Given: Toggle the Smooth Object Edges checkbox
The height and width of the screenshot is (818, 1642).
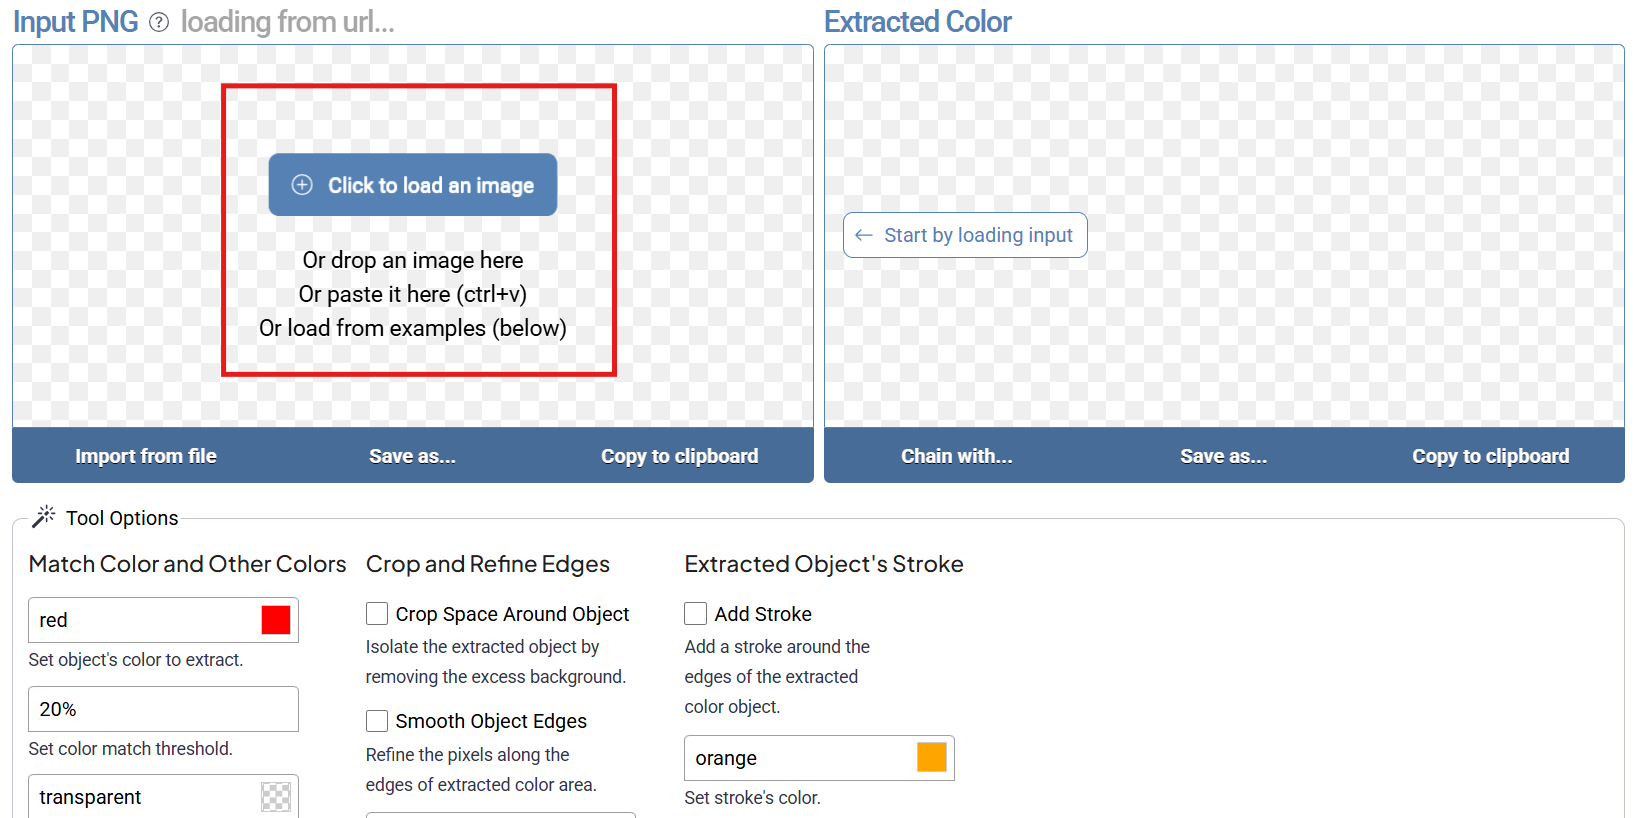Looking at the screenshot, I should point(377,720).
